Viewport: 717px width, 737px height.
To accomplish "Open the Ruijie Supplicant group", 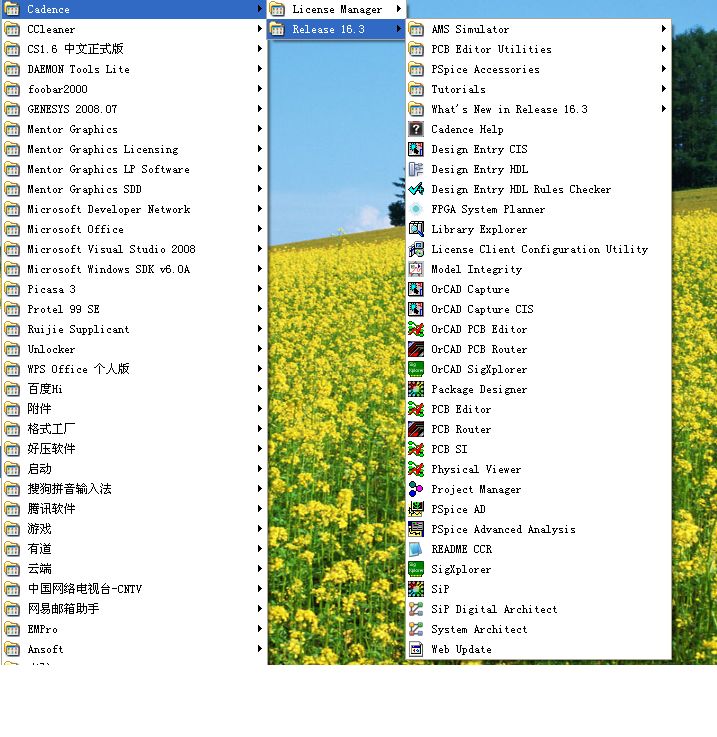I will [134, 329].
